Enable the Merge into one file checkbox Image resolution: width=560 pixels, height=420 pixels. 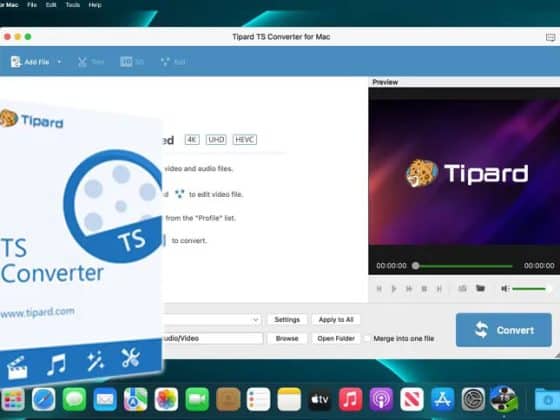pyautogui.click(x=367, y=339)
